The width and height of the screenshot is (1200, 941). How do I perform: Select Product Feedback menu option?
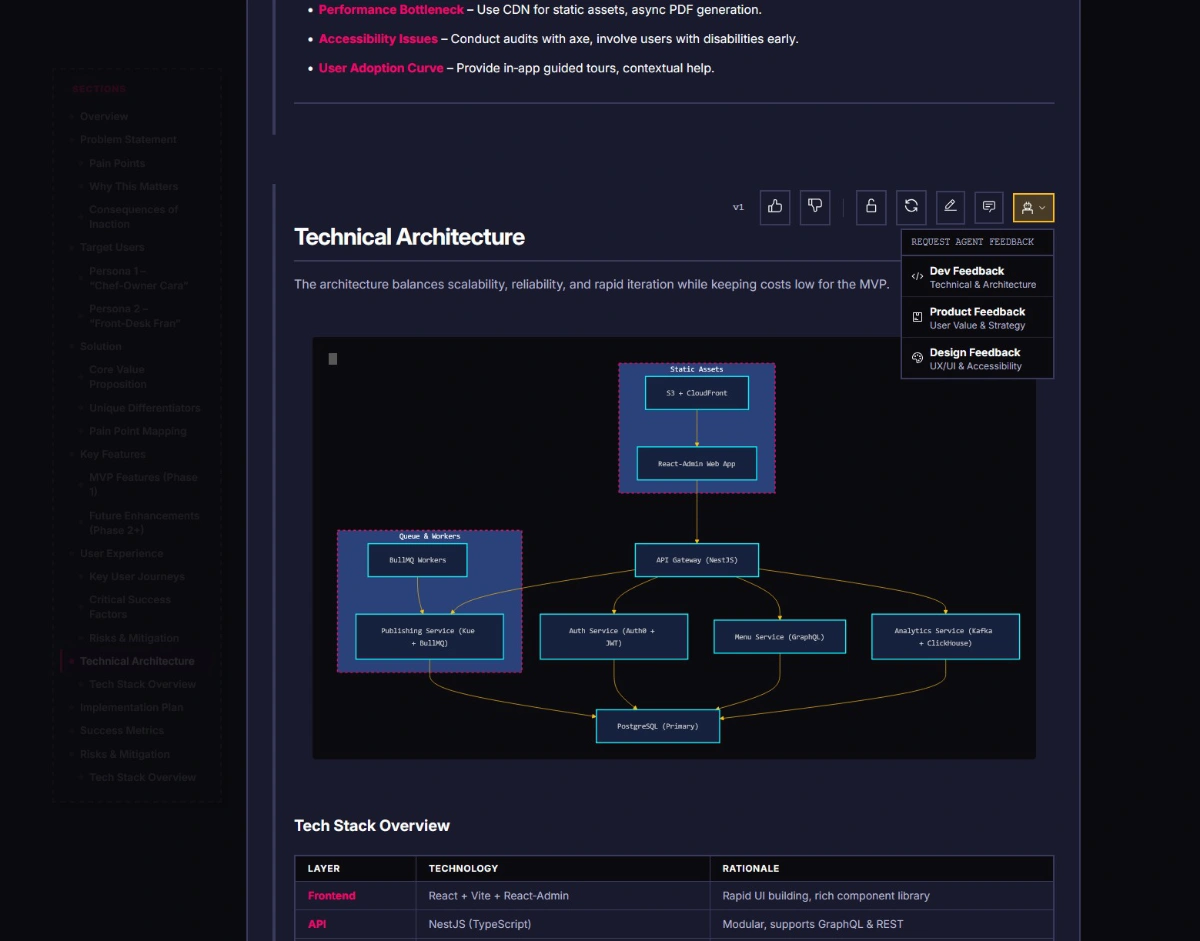(977, 318)
